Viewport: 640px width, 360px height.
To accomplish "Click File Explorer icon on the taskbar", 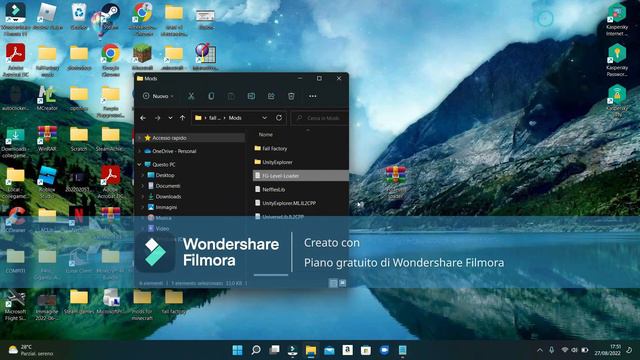I will click(x=311, y=350).
